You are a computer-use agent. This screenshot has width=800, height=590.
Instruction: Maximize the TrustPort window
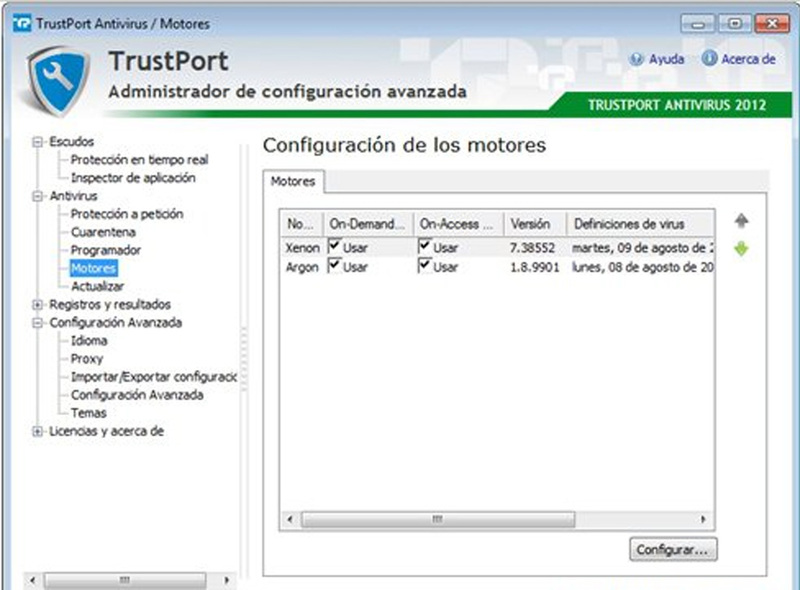pyautogui.click(x=735, y=23)
